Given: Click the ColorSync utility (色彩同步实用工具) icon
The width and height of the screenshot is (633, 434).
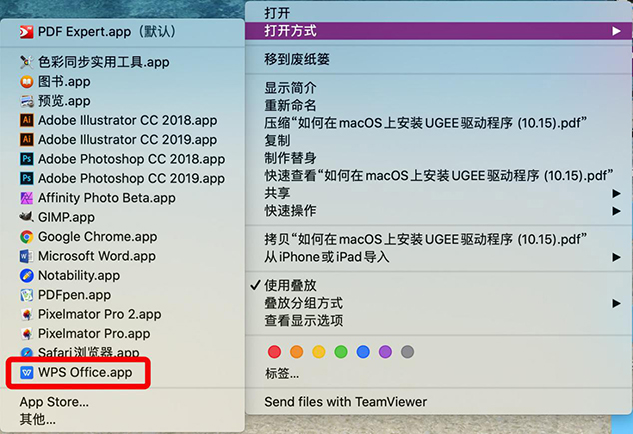Looking at the screenshot, I should (x=27, y=62).
